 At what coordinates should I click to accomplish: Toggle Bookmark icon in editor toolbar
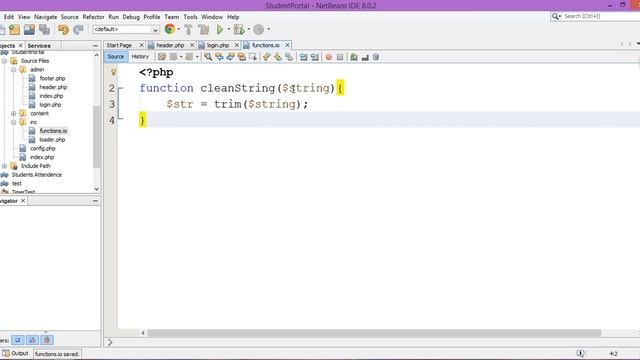289,57
